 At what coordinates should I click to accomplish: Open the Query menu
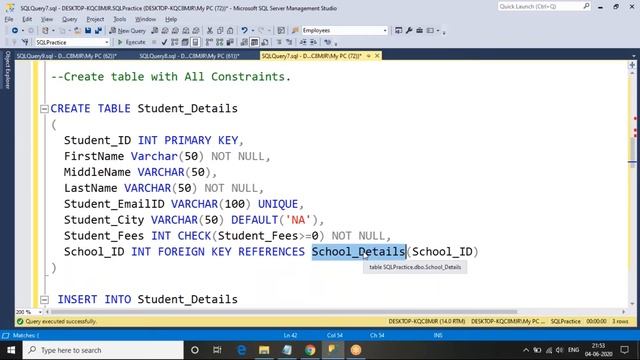pyautogui.click(x=69, y=19)
